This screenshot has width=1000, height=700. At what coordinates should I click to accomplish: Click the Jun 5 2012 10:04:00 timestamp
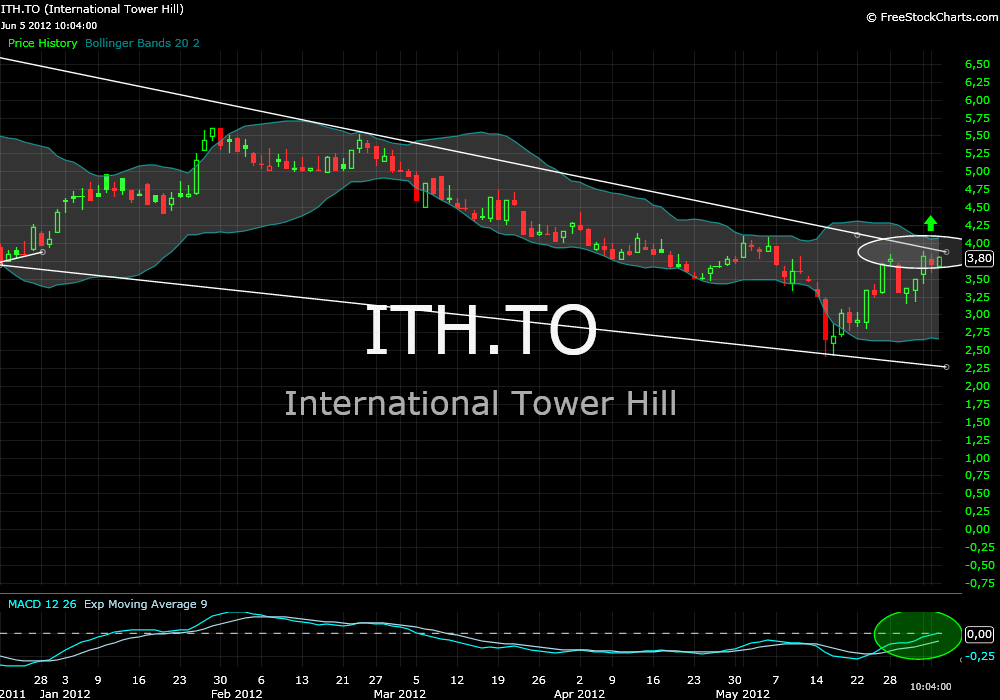(x=49, y=26)
